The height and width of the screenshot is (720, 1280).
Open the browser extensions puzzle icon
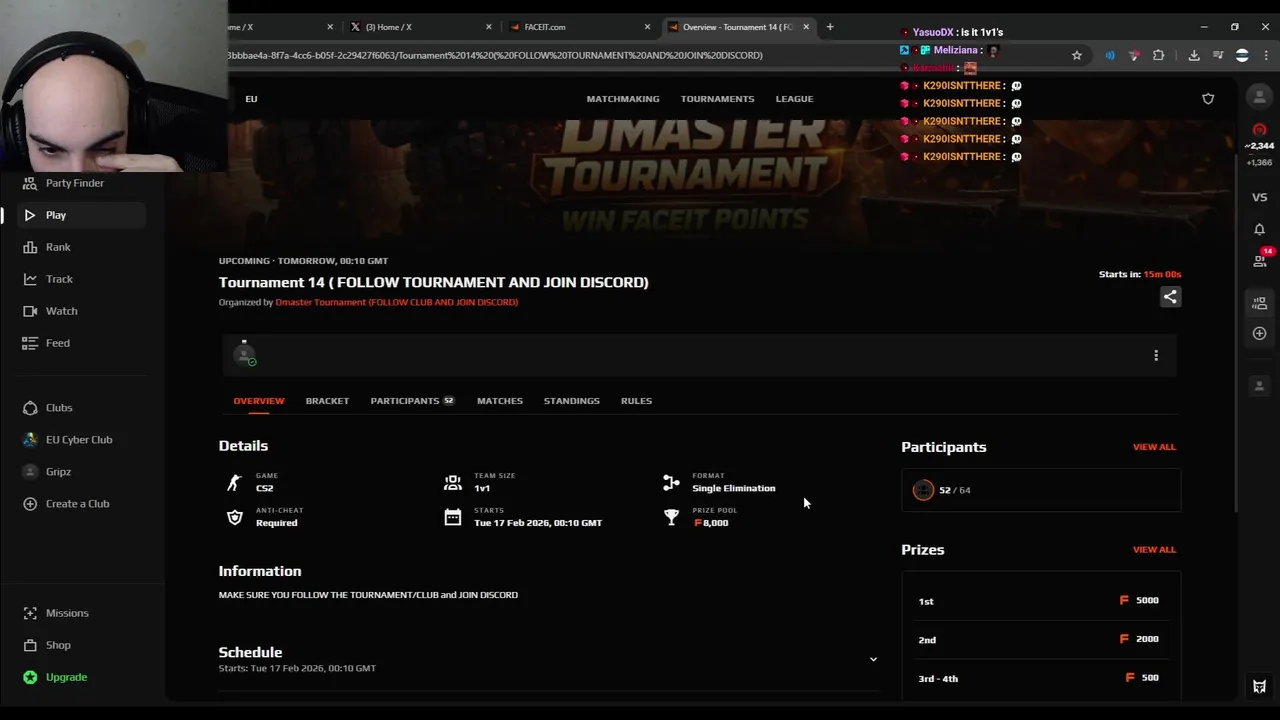tap(1158, 56)
